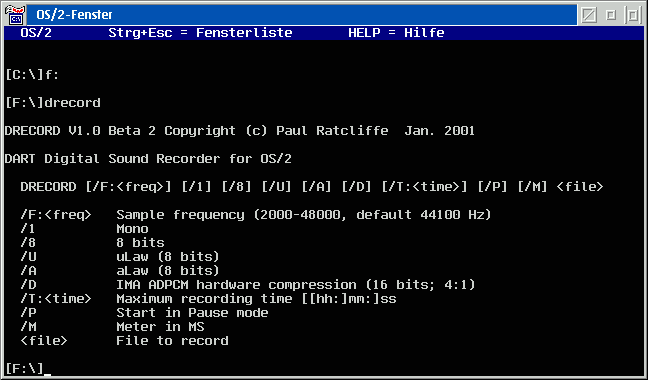Click the minimize window button in titlebar

611,15
